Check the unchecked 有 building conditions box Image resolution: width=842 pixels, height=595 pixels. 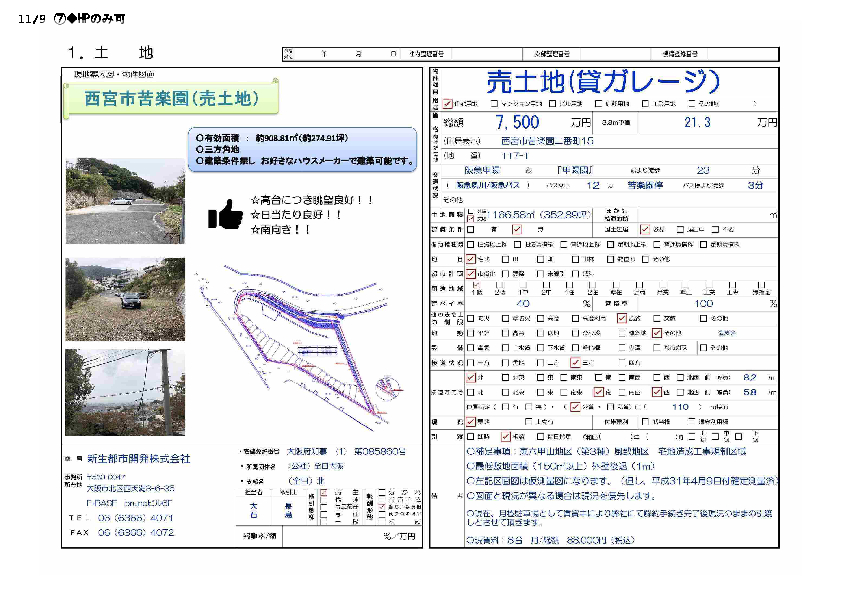click(x=471, y=229)
